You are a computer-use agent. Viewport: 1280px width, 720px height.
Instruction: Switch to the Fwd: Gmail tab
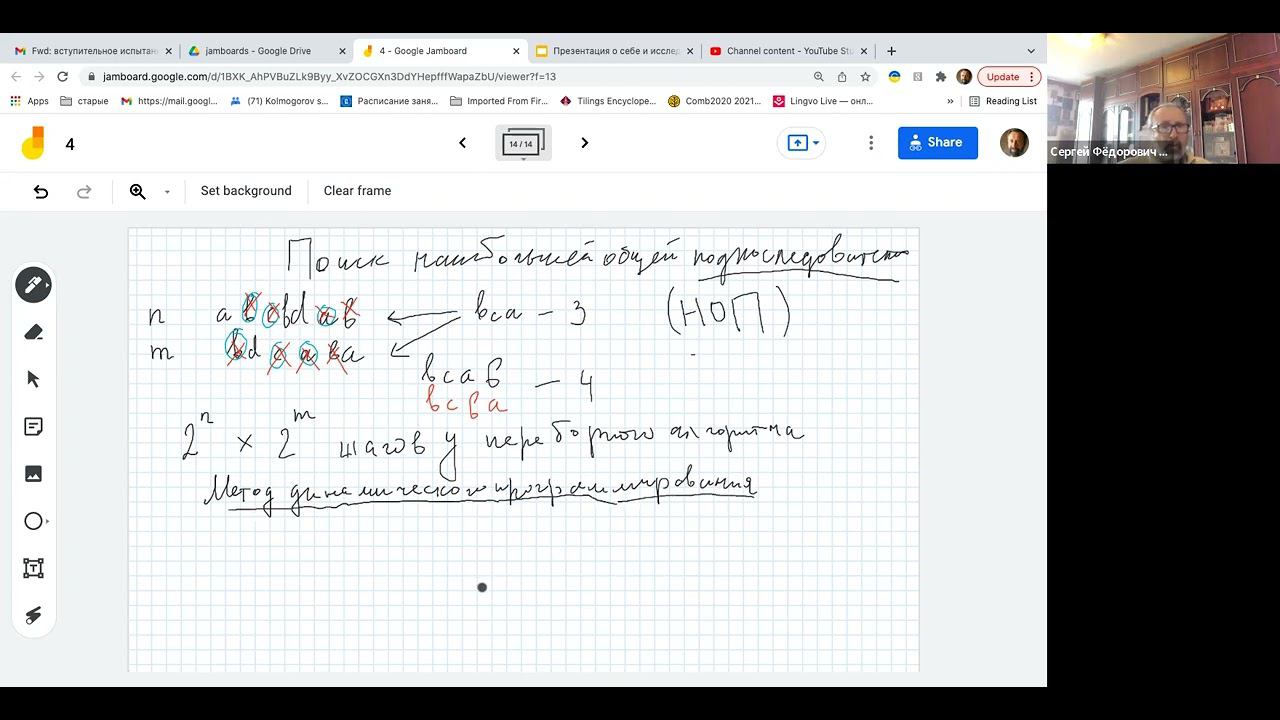coord(92,51)
